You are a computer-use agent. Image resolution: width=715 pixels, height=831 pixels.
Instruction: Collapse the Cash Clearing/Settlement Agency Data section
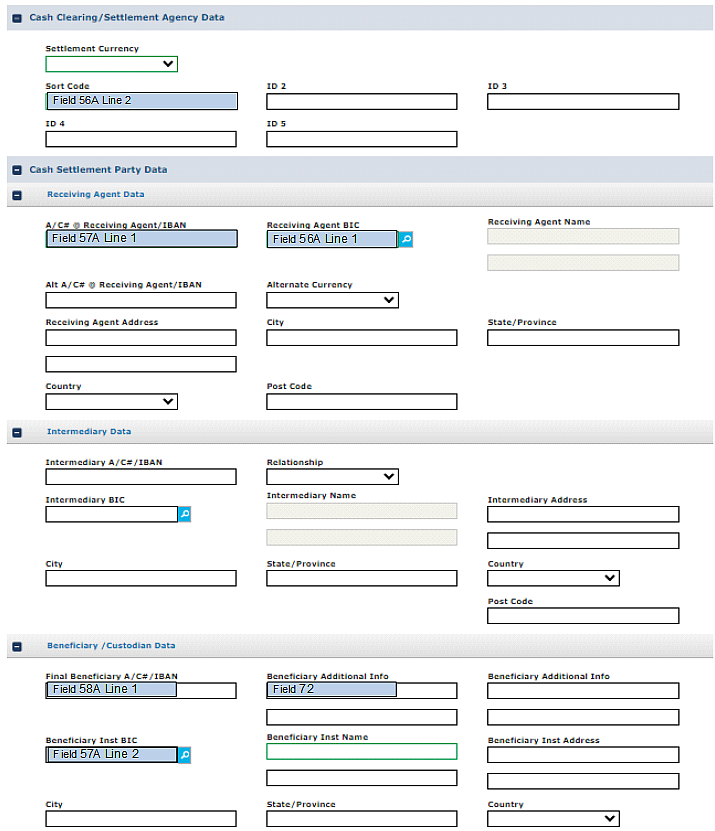pos(17,18)
